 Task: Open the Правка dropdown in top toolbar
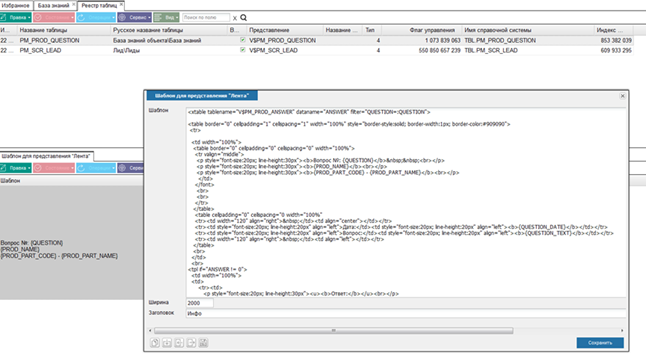point(16,18)
